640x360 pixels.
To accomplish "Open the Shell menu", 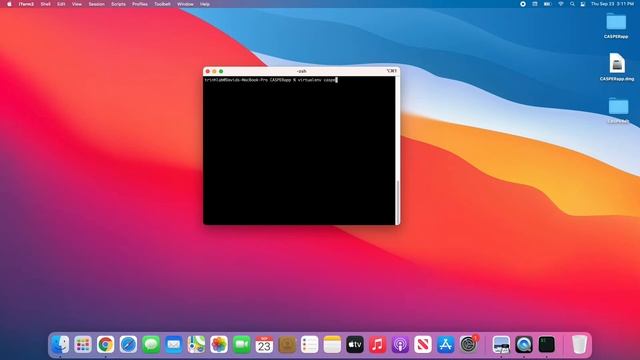I will point(45,4).
